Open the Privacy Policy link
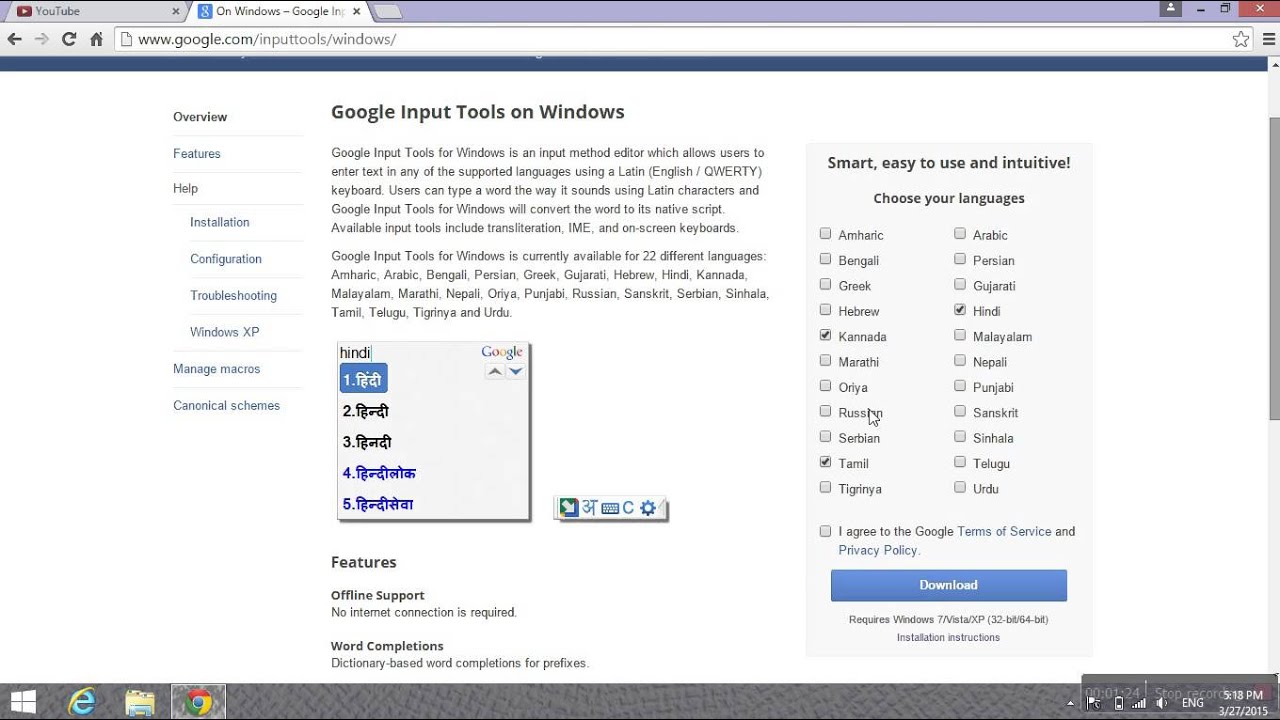 point(878,550)
